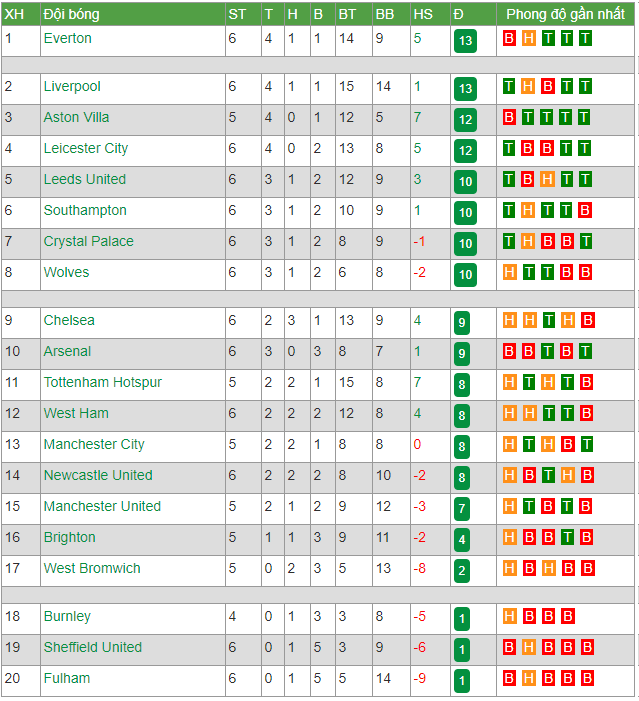Click the Manchester United team link
The height and width of the screenshot is (701, 639).
(102, 506)
